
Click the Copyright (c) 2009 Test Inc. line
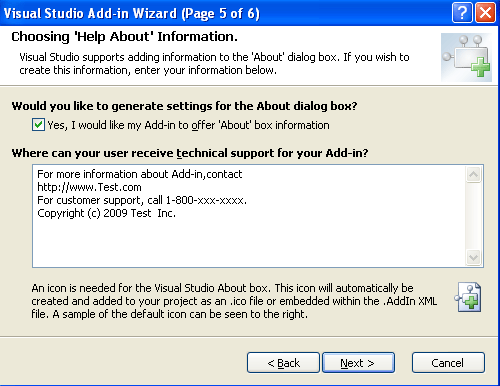[106, 213]
